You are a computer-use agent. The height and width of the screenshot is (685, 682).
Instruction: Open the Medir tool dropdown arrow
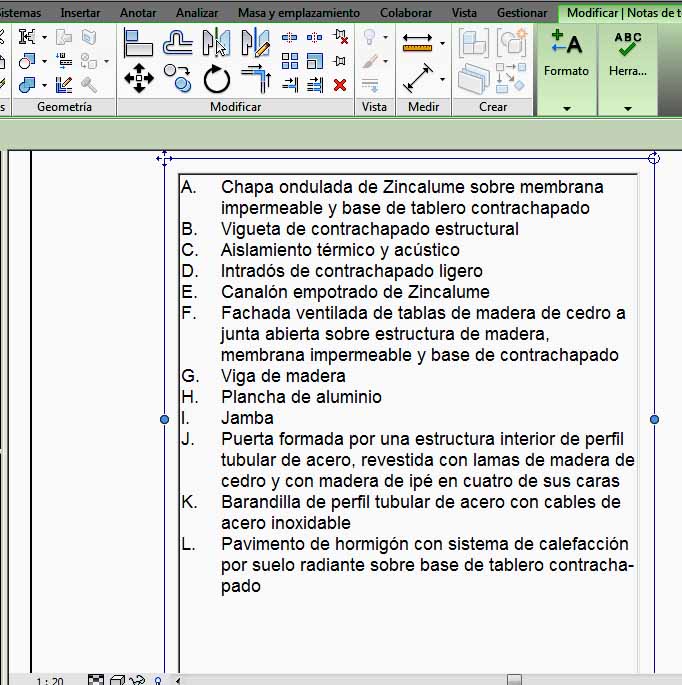click(442, 43)
